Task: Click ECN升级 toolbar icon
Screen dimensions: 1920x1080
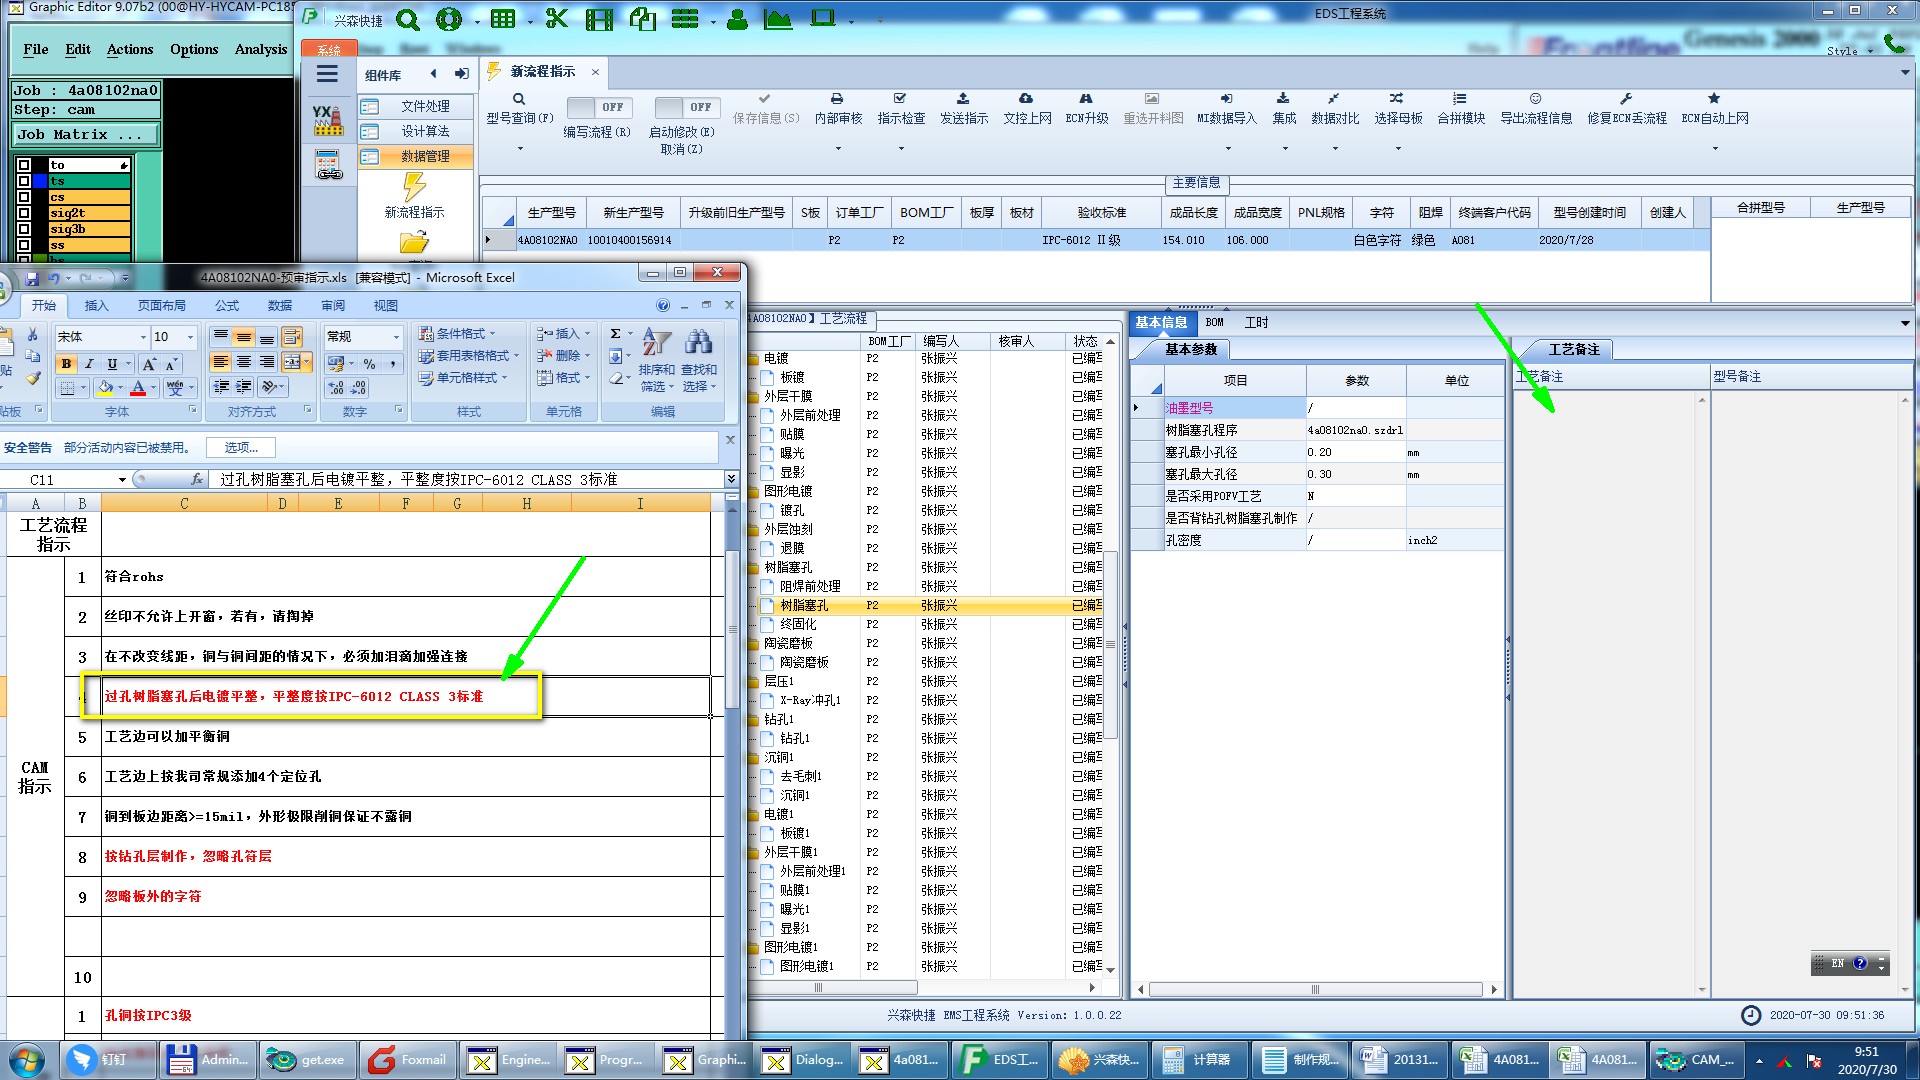Action: pos(1086,109)
